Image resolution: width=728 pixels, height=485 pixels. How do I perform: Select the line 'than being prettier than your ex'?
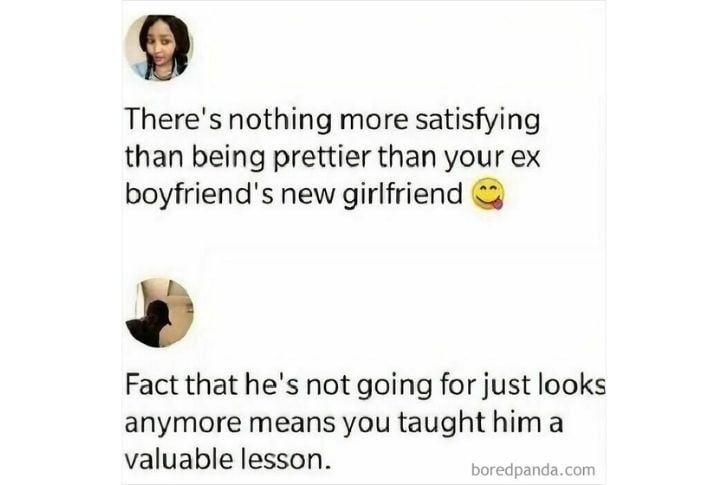[332, 157]
